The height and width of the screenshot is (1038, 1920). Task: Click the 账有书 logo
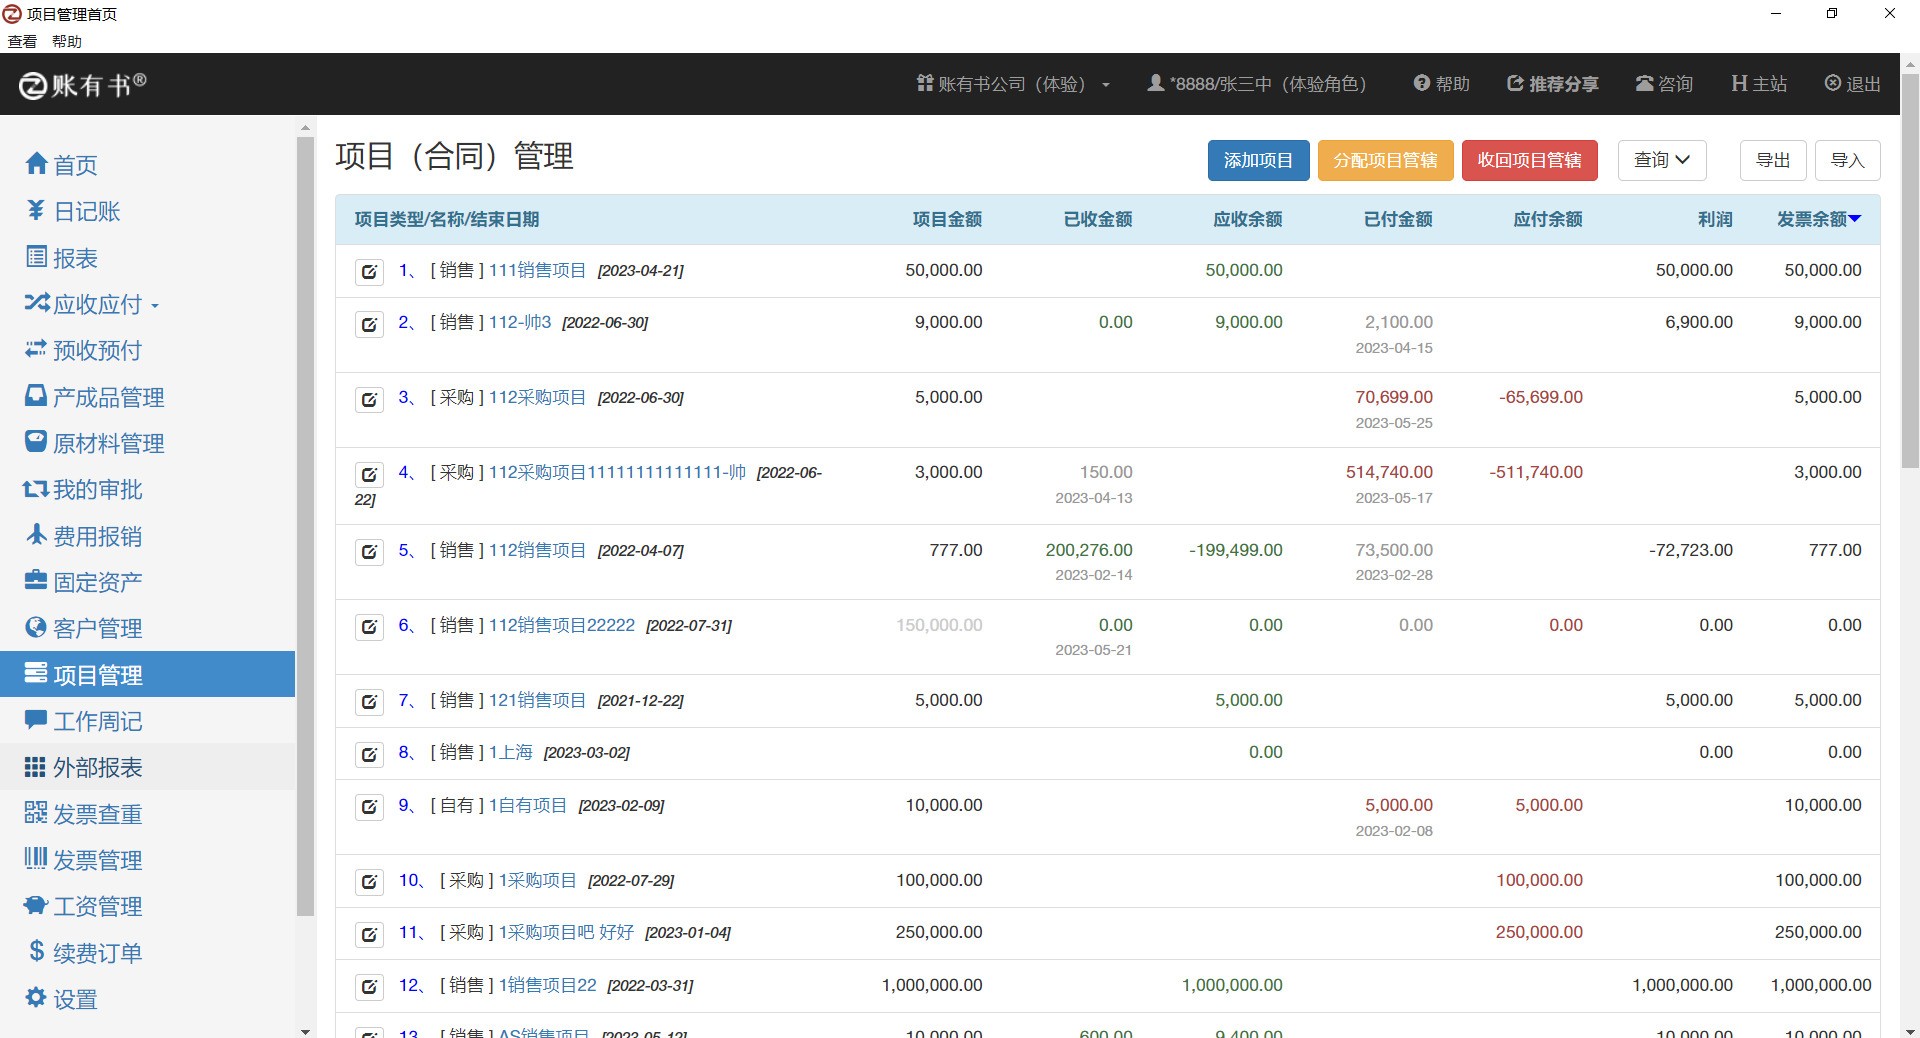point(83,85)
